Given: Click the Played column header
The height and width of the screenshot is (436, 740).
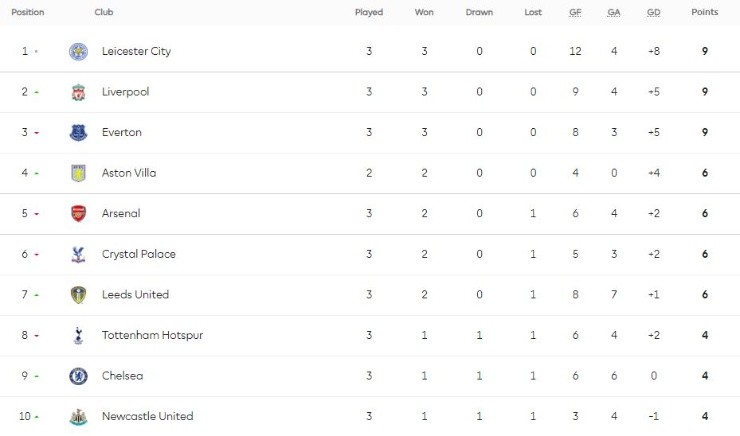Looking at the screenshot, I should pyautogui.click(x=369, y=12).
